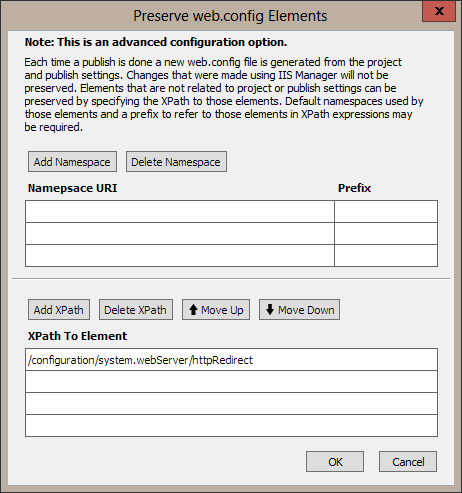Select second Namespace URI cell
Screen dimensions: 462x493
click(x=180, y=234)
